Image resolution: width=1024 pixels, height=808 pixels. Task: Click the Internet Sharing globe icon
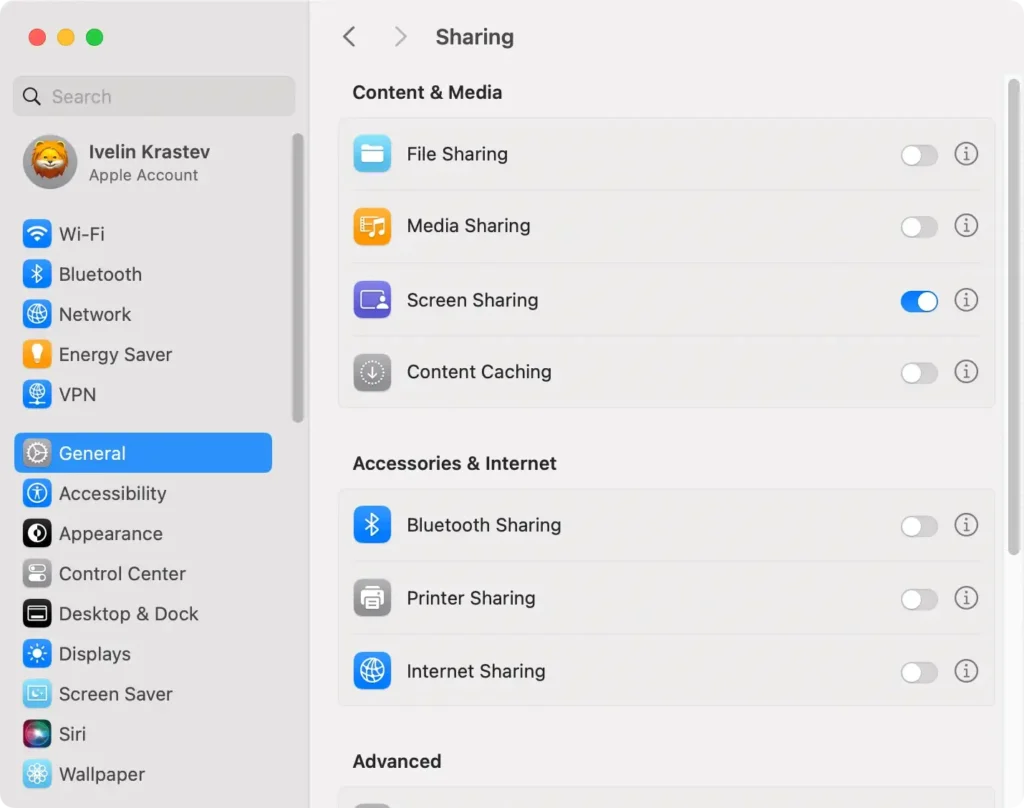tap(372, 671)
